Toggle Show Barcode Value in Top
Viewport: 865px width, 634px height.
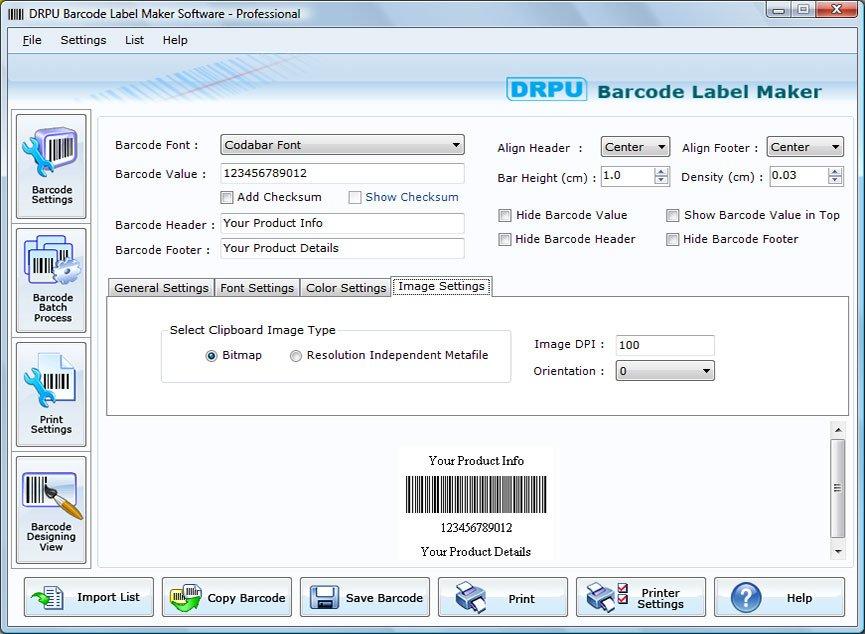(673, 215)
